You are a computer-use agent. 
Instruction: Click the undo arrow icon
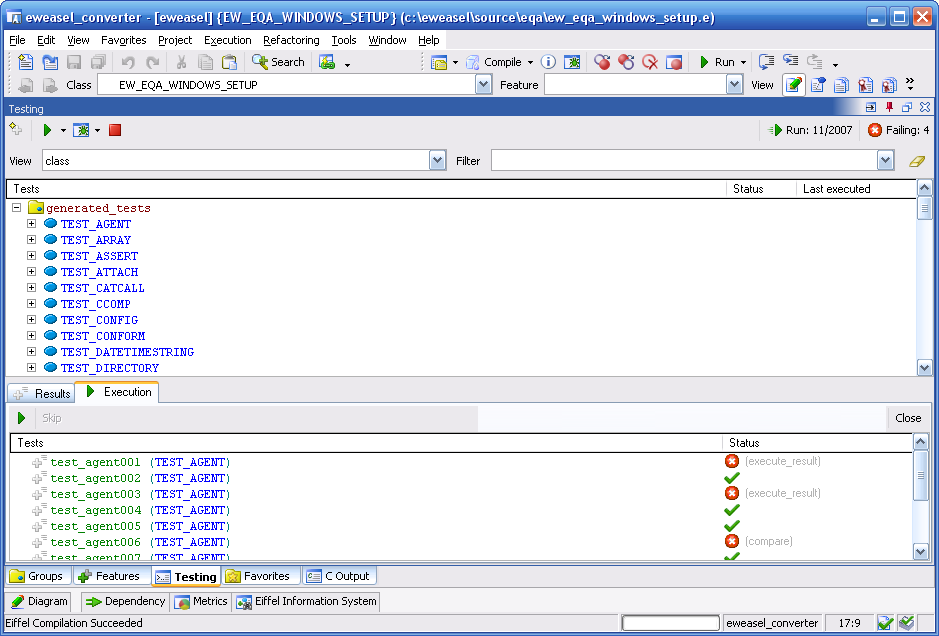coord(128,62)
